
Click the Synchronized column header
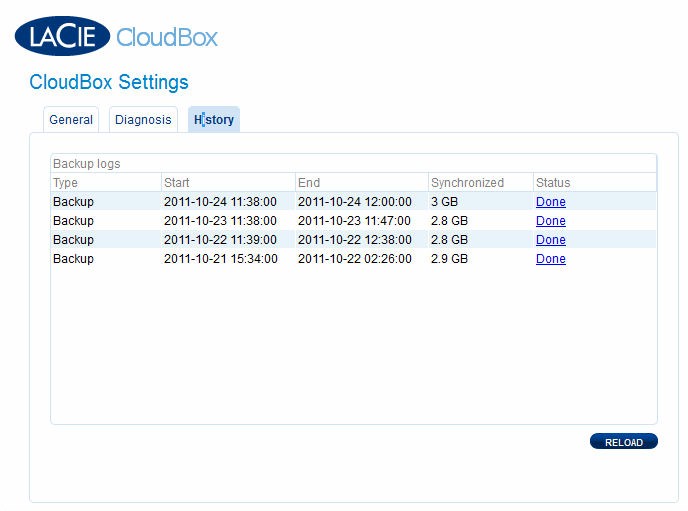click(x=481, y=182)
